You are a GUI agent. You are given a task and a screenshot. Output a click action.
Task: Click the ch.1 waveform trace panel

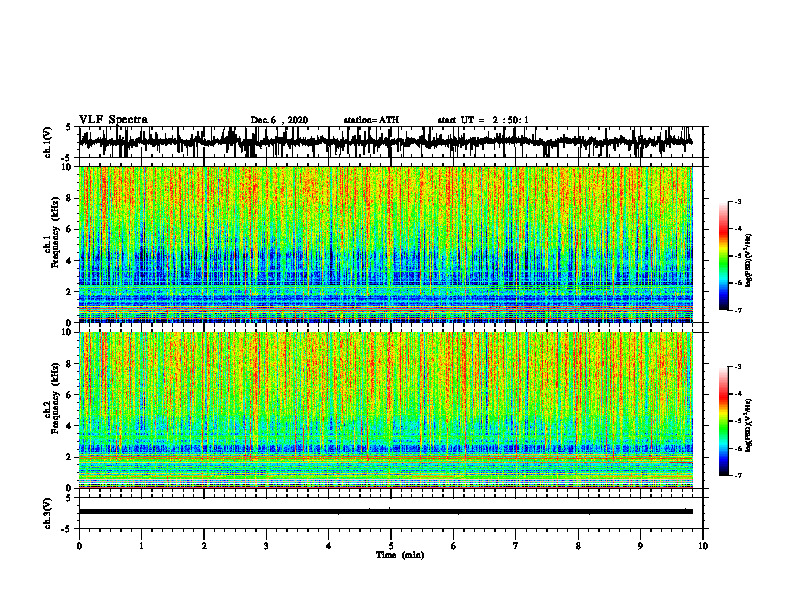[x=391, y=142]
